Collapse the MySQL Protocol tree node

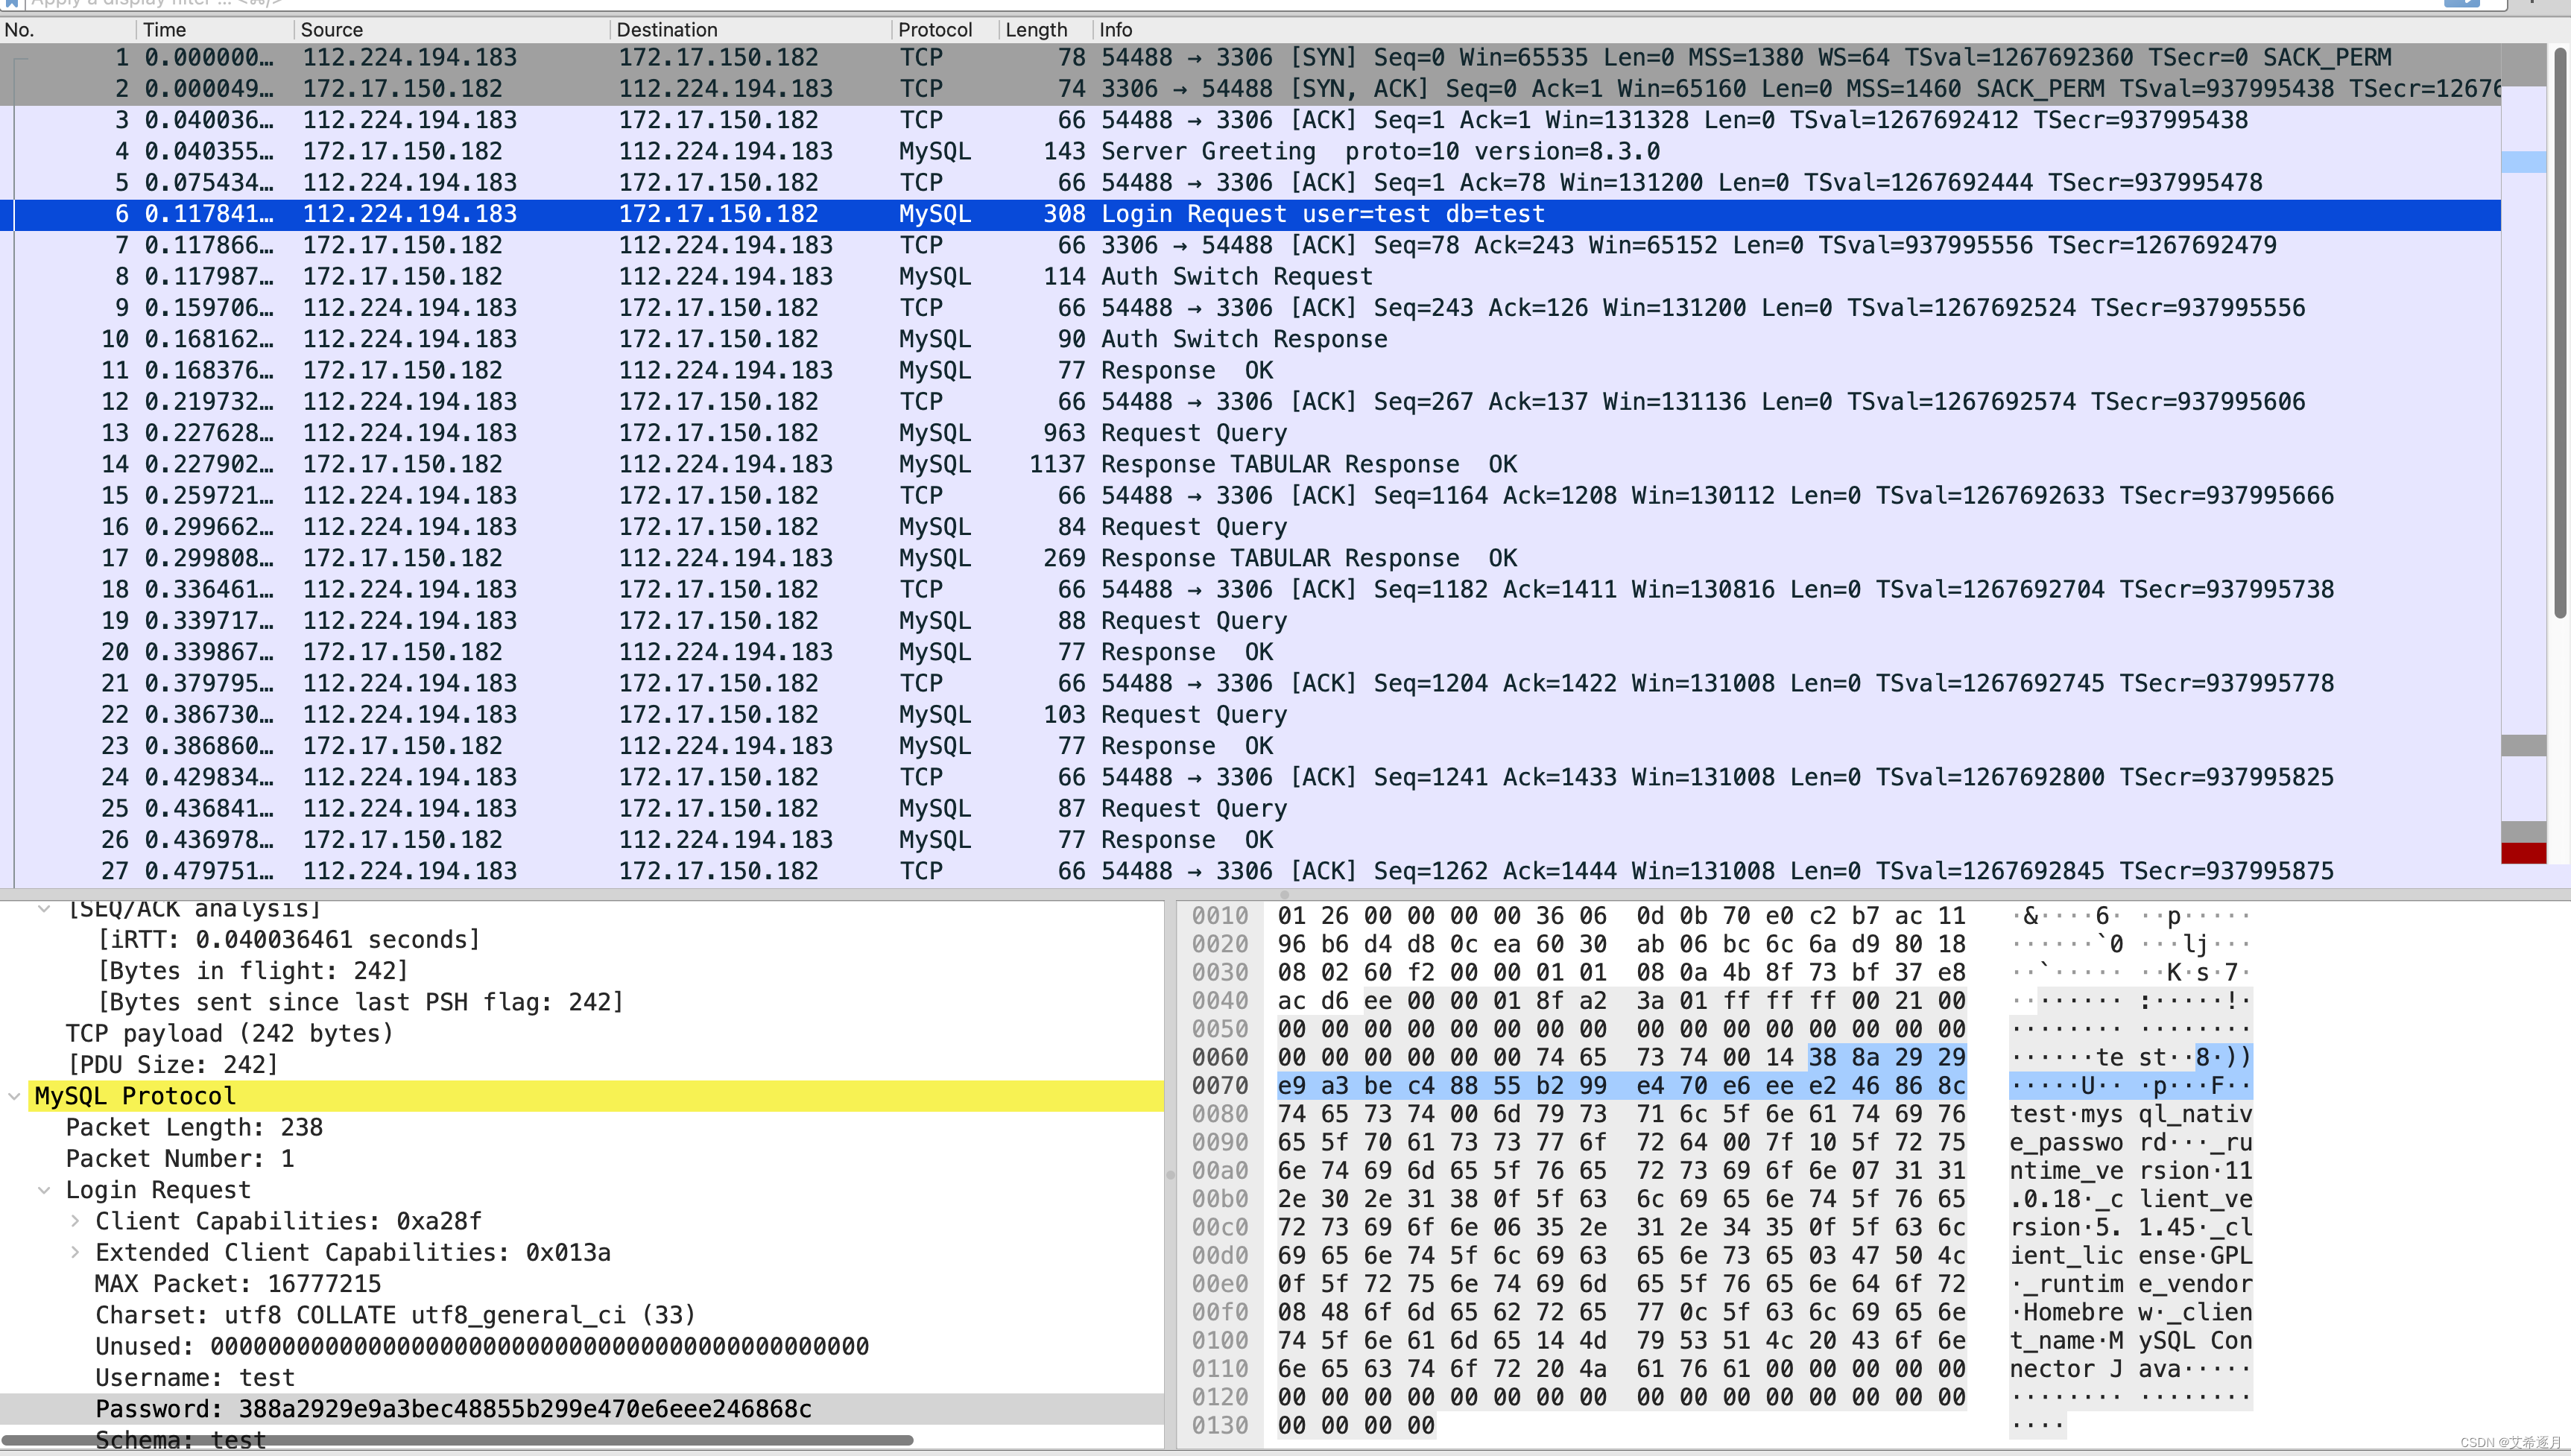14,1096
